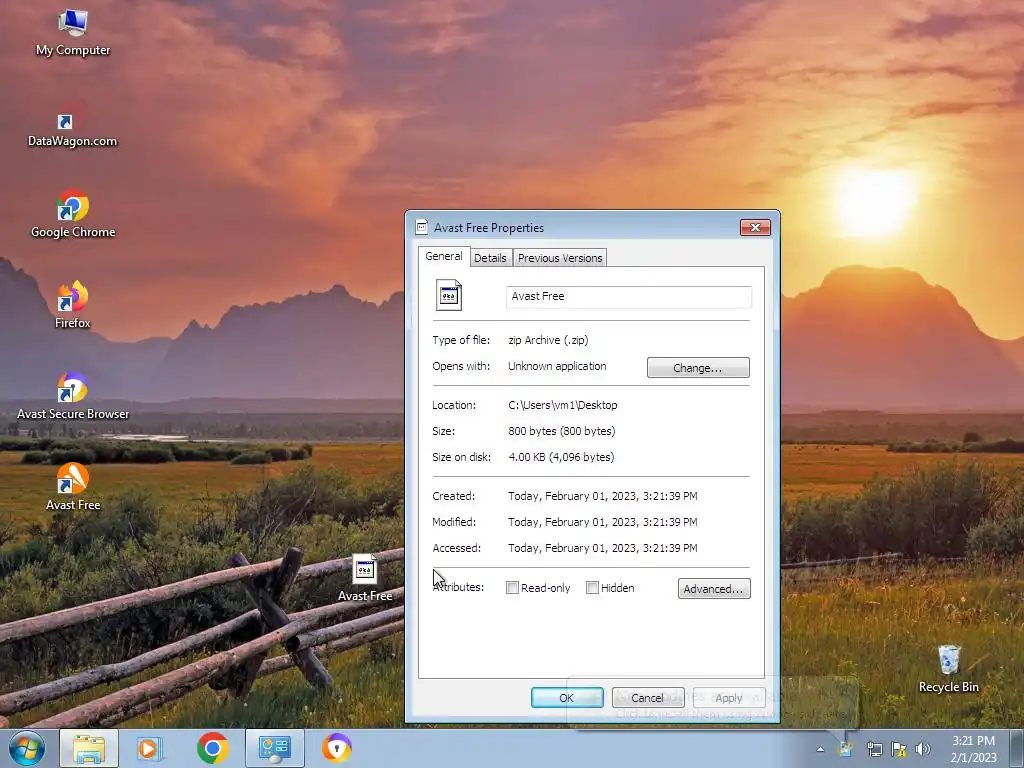Click the file type icon in Properties dialog
Viewport: 1024px width, 768px height.
449,295
